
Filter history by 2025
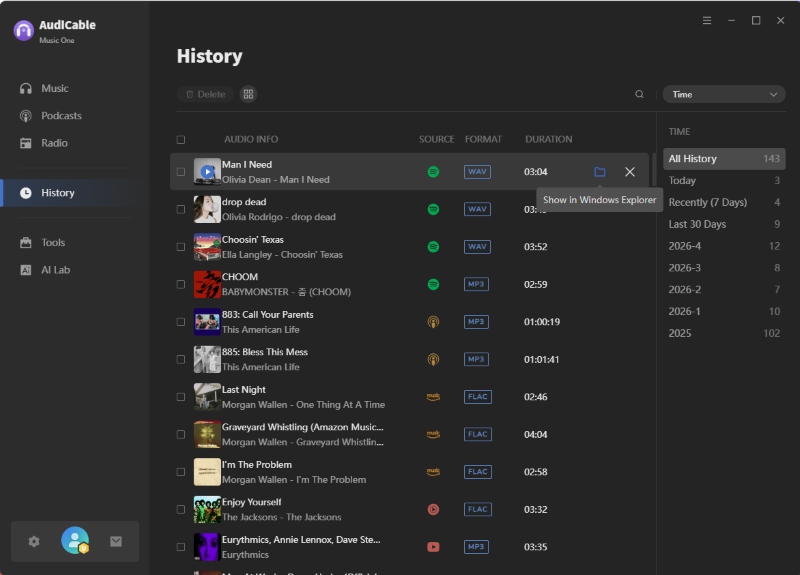(724, 333)
